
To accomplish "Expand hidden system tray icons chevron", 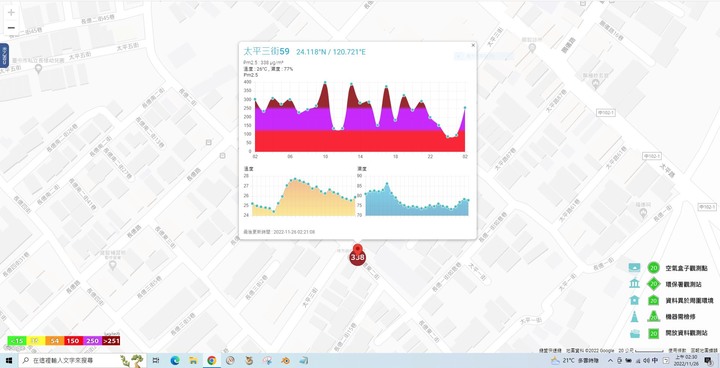I will click(x=610, y=361).
